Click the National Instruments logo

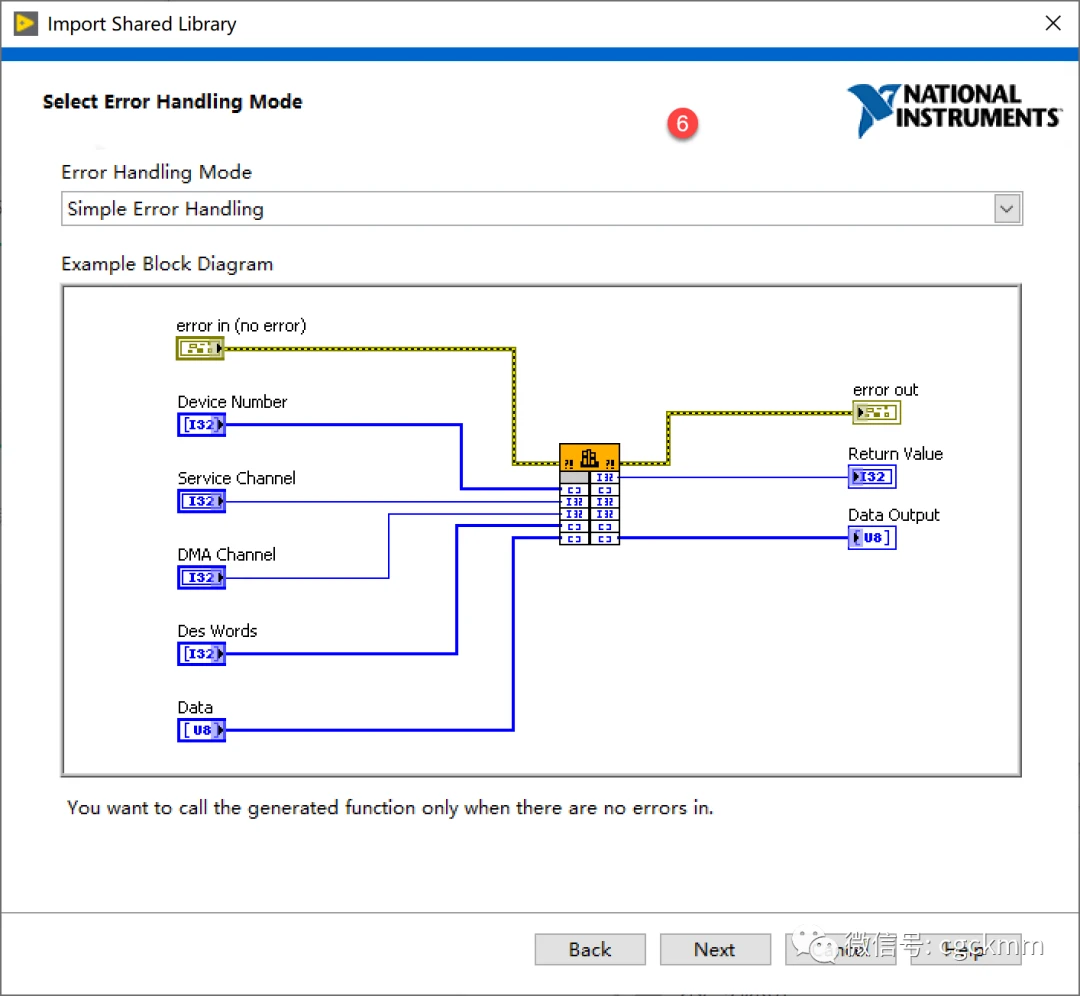coord(954,108)
